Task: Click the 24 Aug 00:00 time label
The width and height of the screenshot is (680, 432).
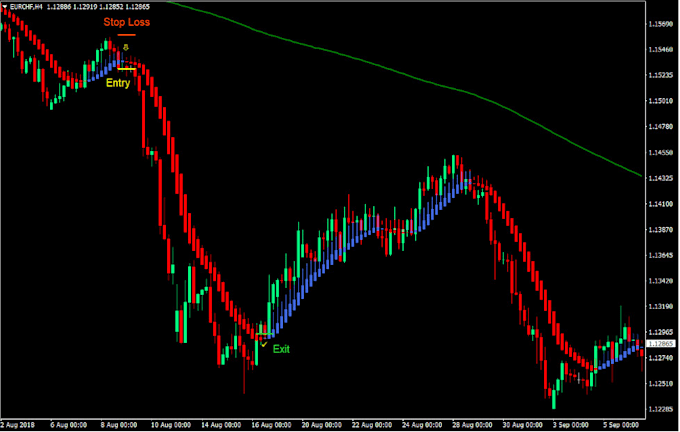Action: (422, 425)
